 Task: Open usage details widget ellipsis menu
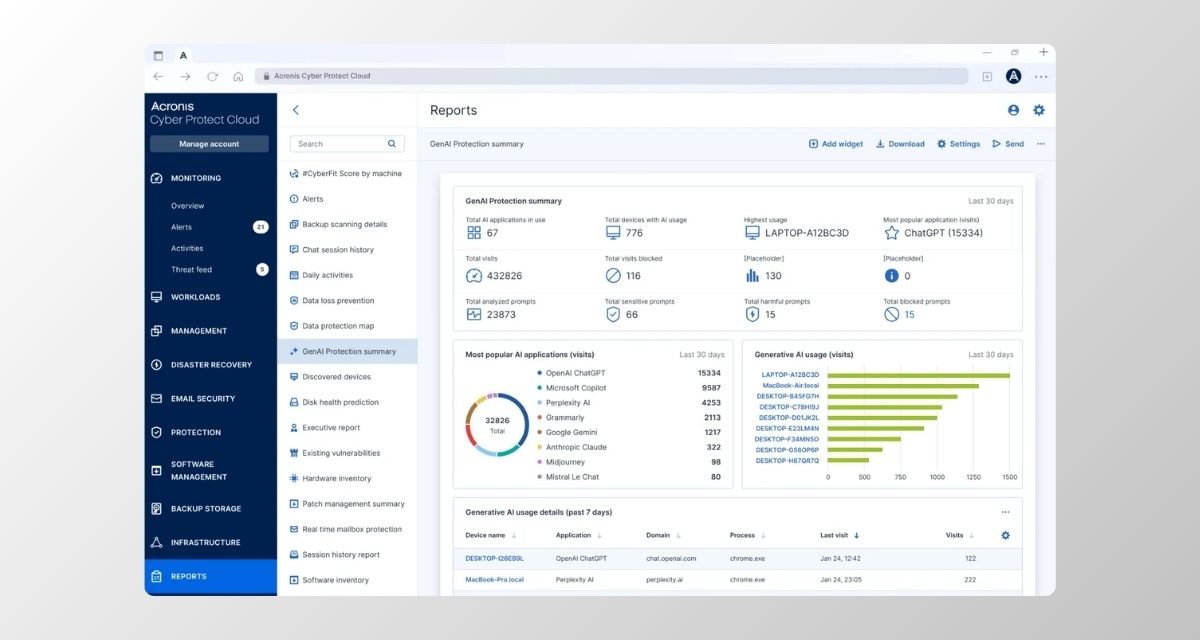(x=1006, y=512)
